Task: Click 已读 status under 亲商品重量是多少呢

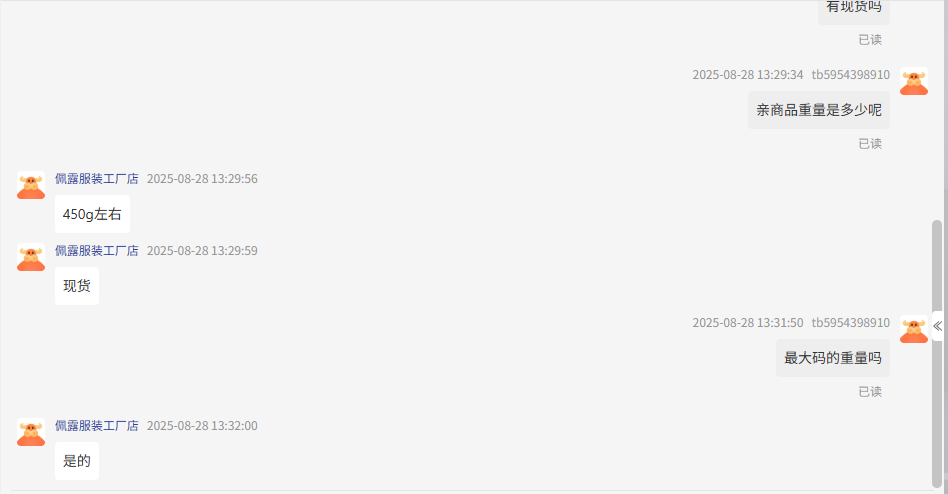Action: [x=870, y=144]
